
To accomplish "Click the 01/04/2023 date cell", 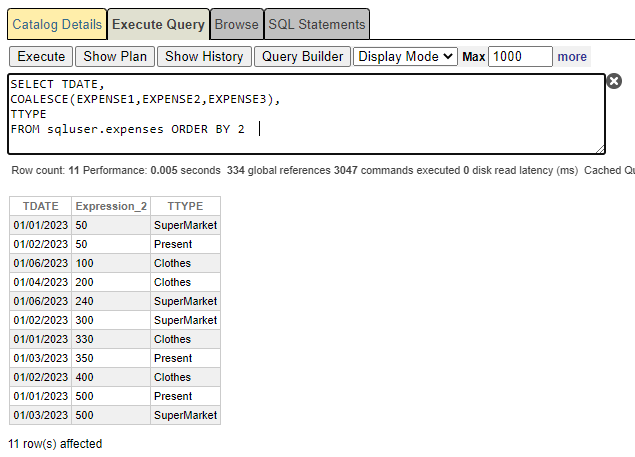I will [40, 282].
